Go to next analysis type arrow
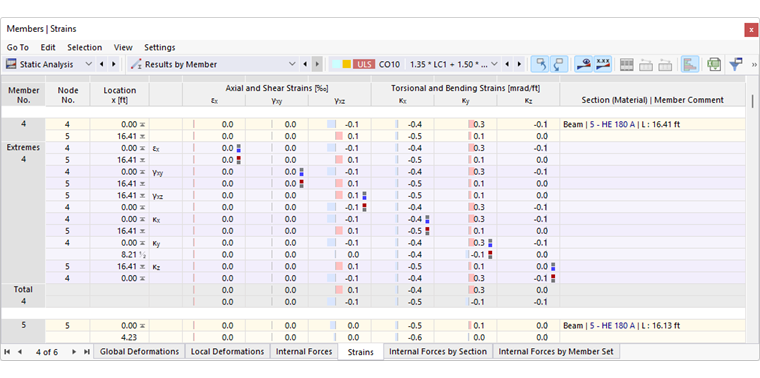The image size is (760, 378). (113, 64)
